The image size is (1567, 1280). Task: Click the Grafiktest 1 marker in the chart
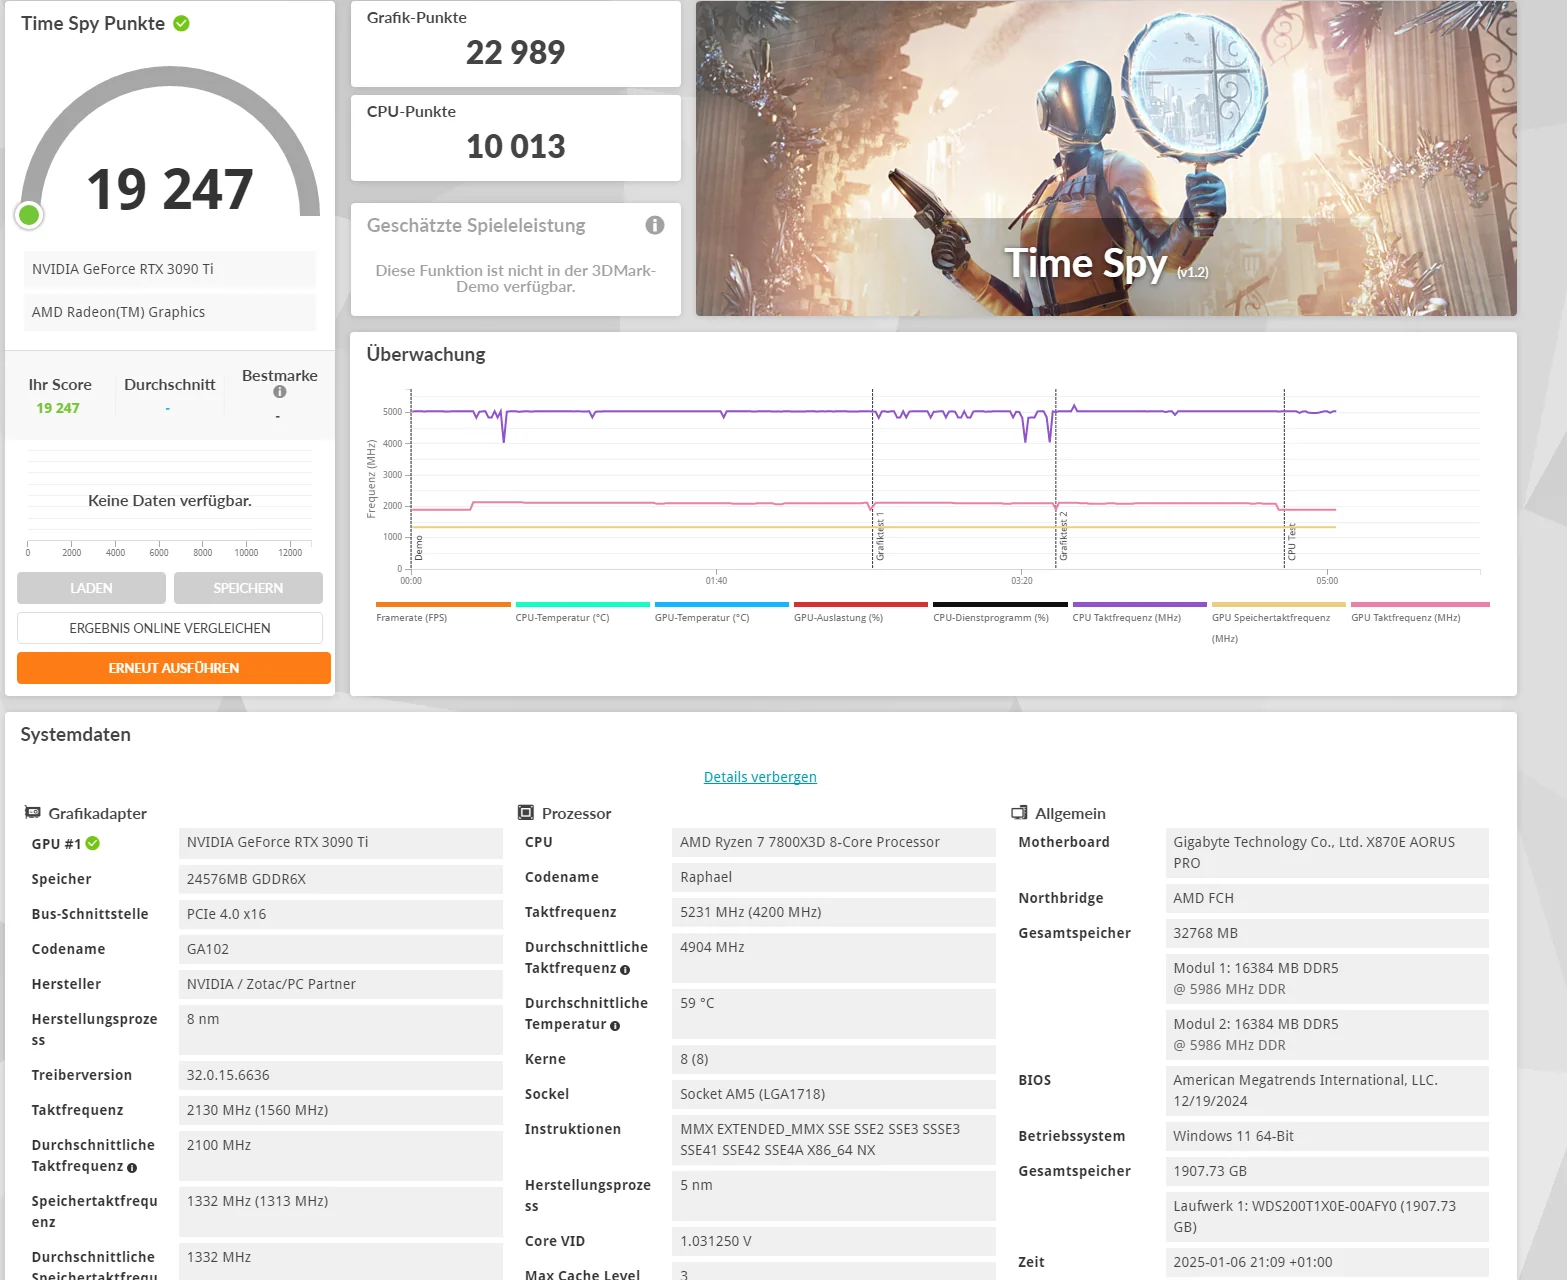pyautogui.click(x=880, y=537)
